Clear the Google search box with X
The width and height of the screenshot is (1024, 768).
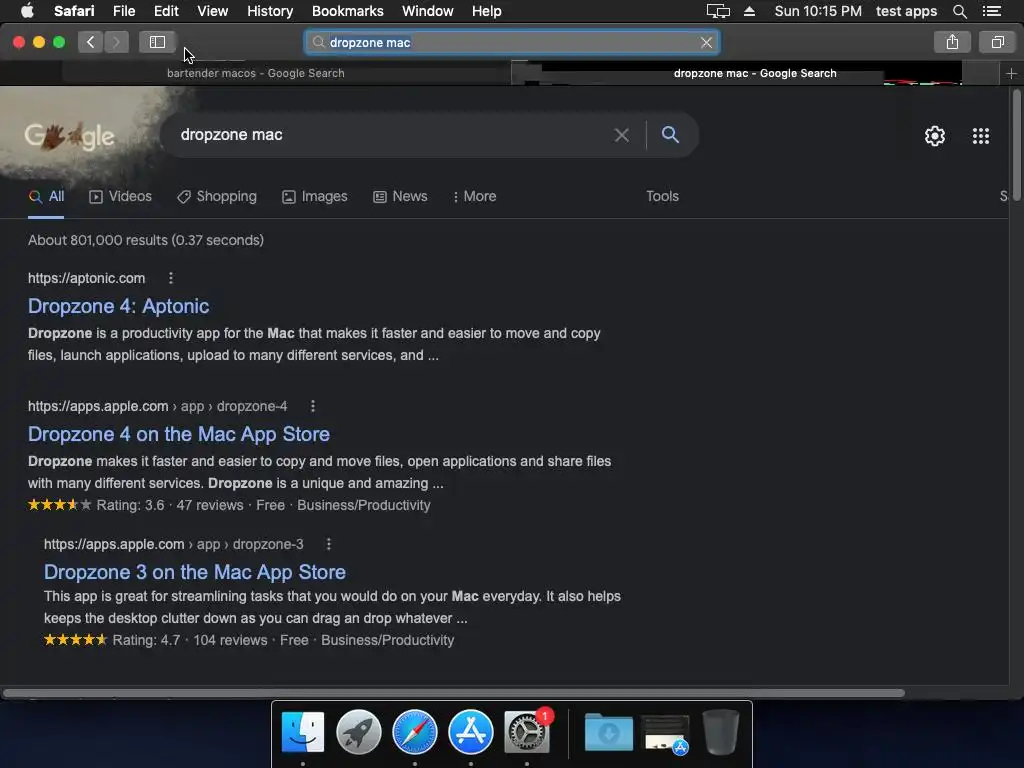[621, 135]
